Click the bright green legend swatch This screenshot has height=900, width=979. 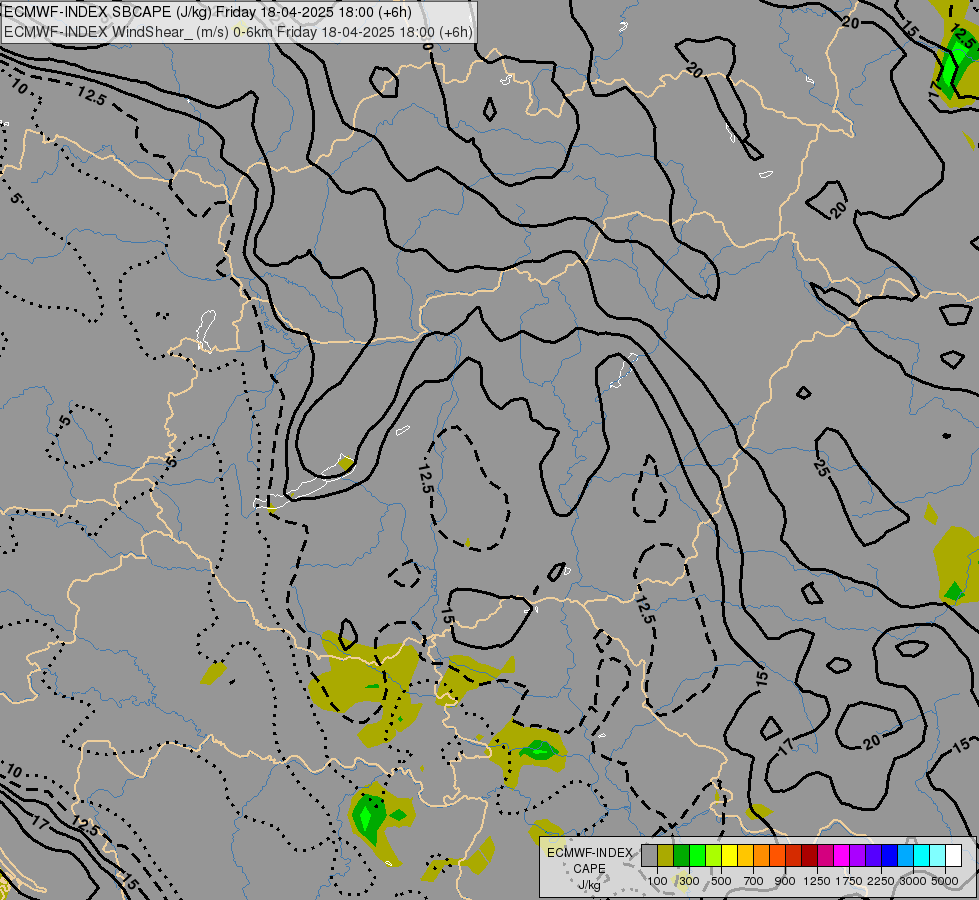pyautogui.click(x=697, y=856)
